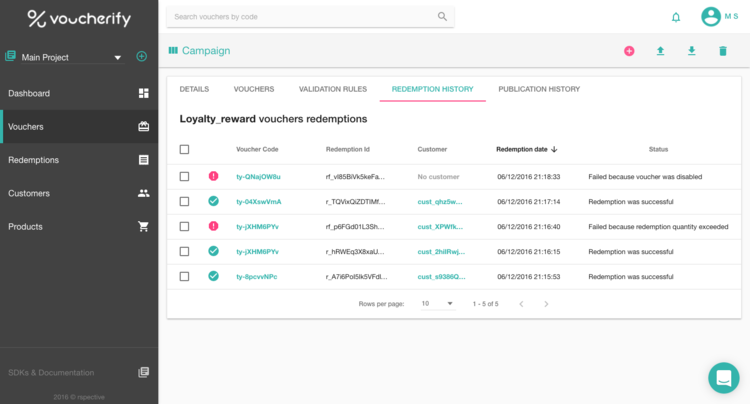Click the trash delete campaign icon
This screenshot has width=750, height=404.
coord(723,51)
